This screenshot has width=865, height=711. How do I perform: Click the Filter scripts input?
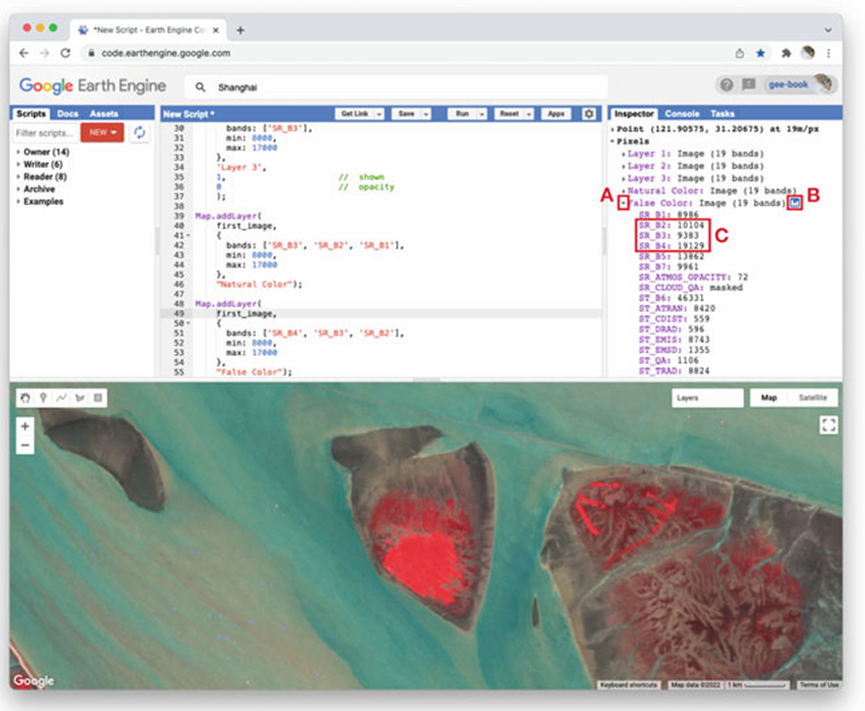point(45,133)
